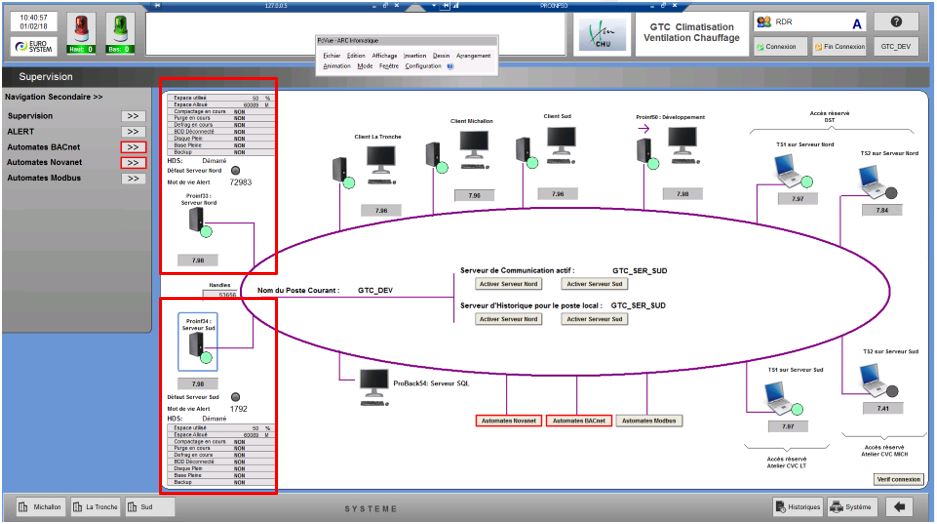Screen dimensions: 937x524
Task: Expand the ALERT navigation arrow
Action: [x=133, y=131]
